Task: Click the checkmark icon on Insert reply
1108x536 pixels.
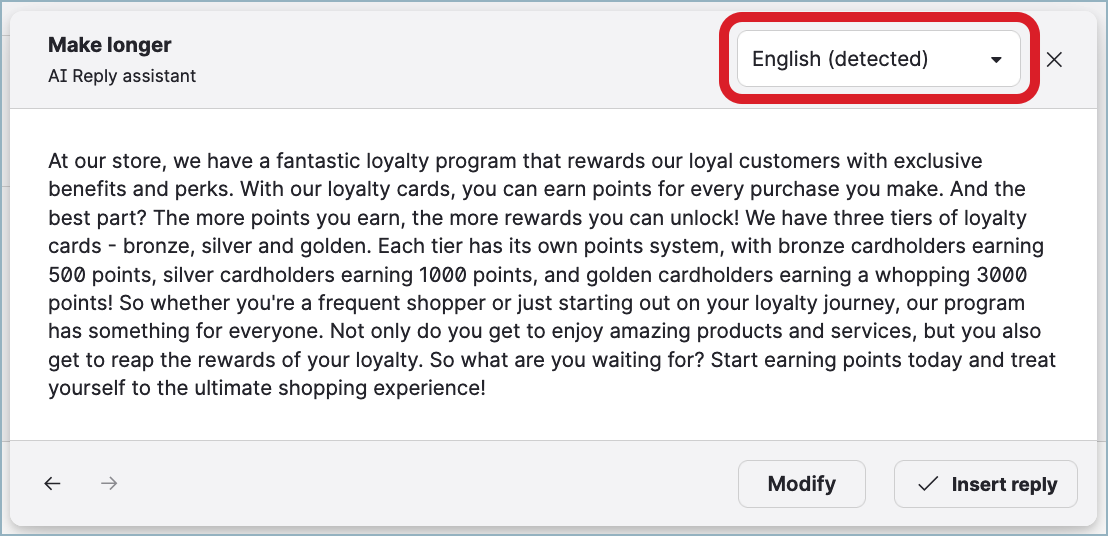Action: click(x=928, y=484)
